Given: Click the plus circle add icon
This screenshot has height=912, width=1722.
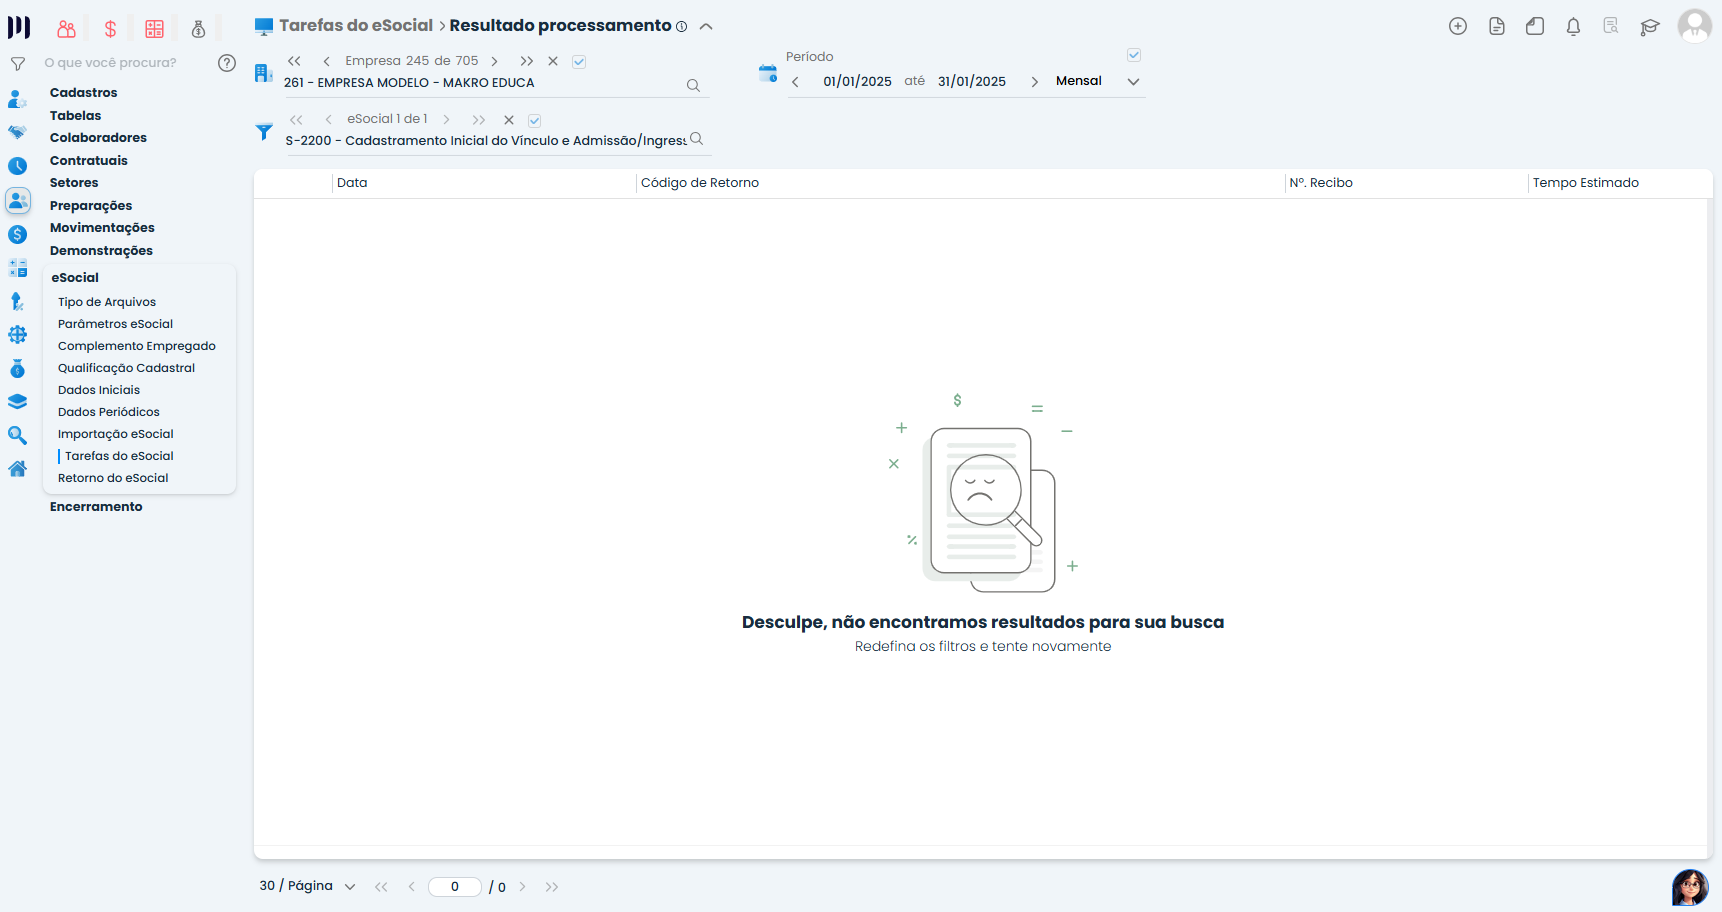Looking at the screenshot, I should coord(1458,27).
